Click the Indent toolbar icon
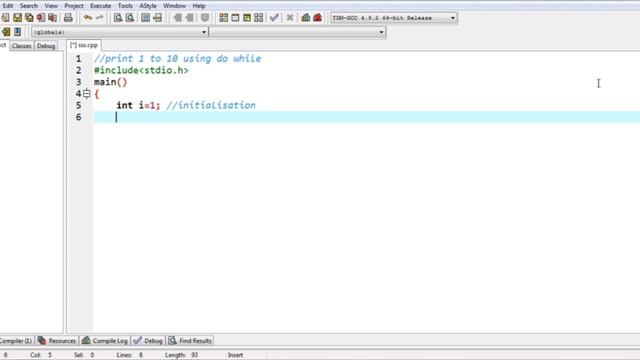Screen dimensions: 640x360 point(178,18)
